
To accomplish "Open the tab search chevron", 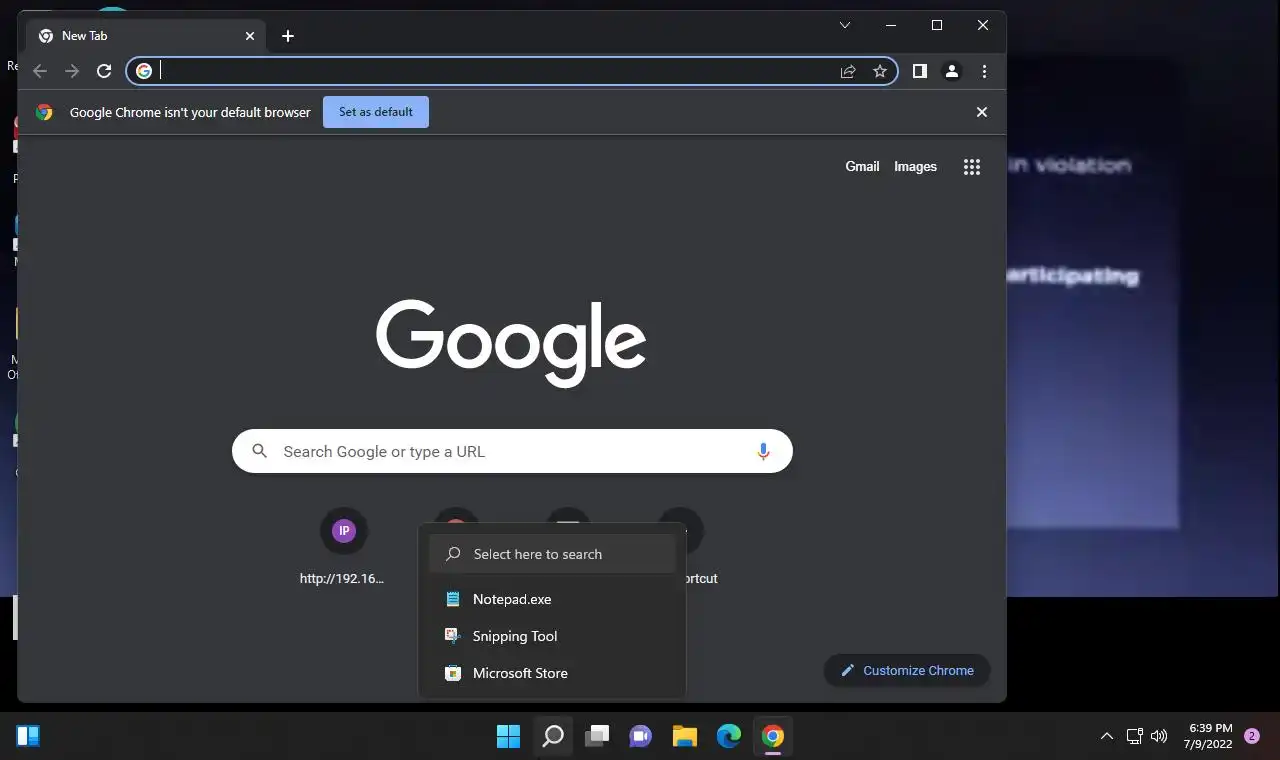I will [x=845, y=25].
